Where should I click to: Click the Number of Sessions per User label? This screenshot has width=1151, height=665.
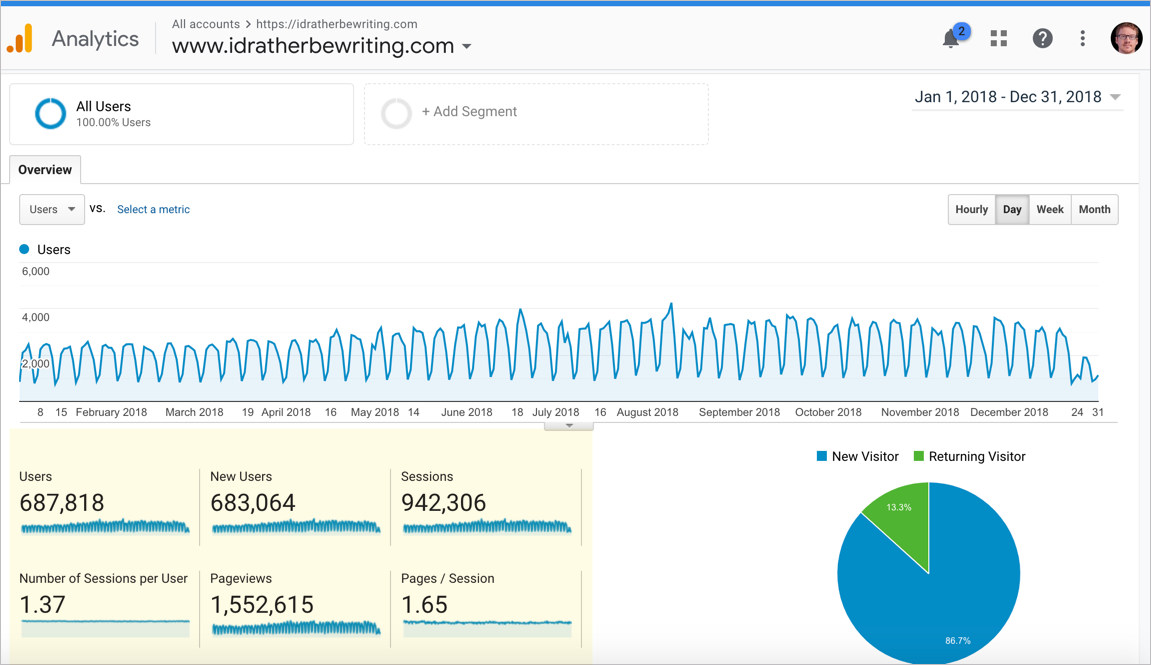(x=104, y=578)
